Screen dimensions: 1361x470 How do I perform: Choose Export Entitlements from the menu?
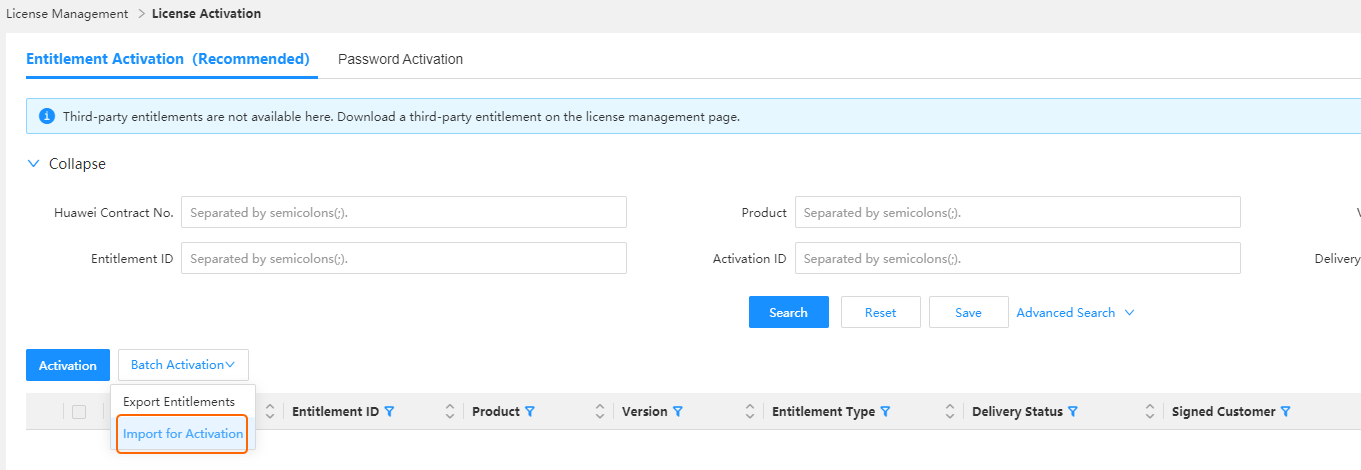point(179,401)
